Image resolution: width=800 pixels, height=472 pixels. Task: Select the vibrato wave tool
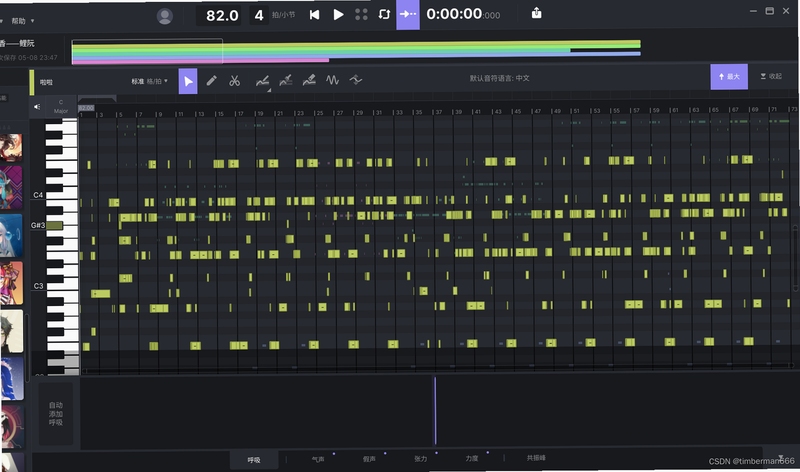(333, 80)
